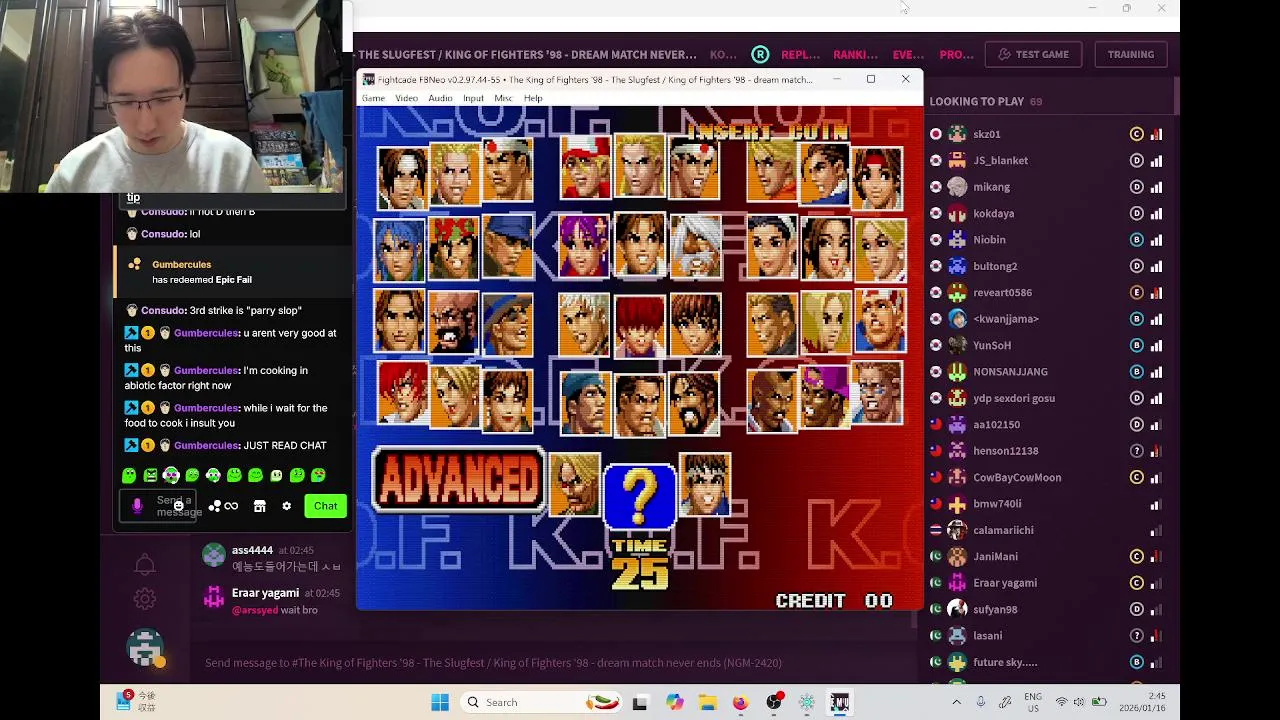Select player sufyan98 in the list
Image resolution: width=1280 pixels, height=720 pixels.
(x=995, y=609)
